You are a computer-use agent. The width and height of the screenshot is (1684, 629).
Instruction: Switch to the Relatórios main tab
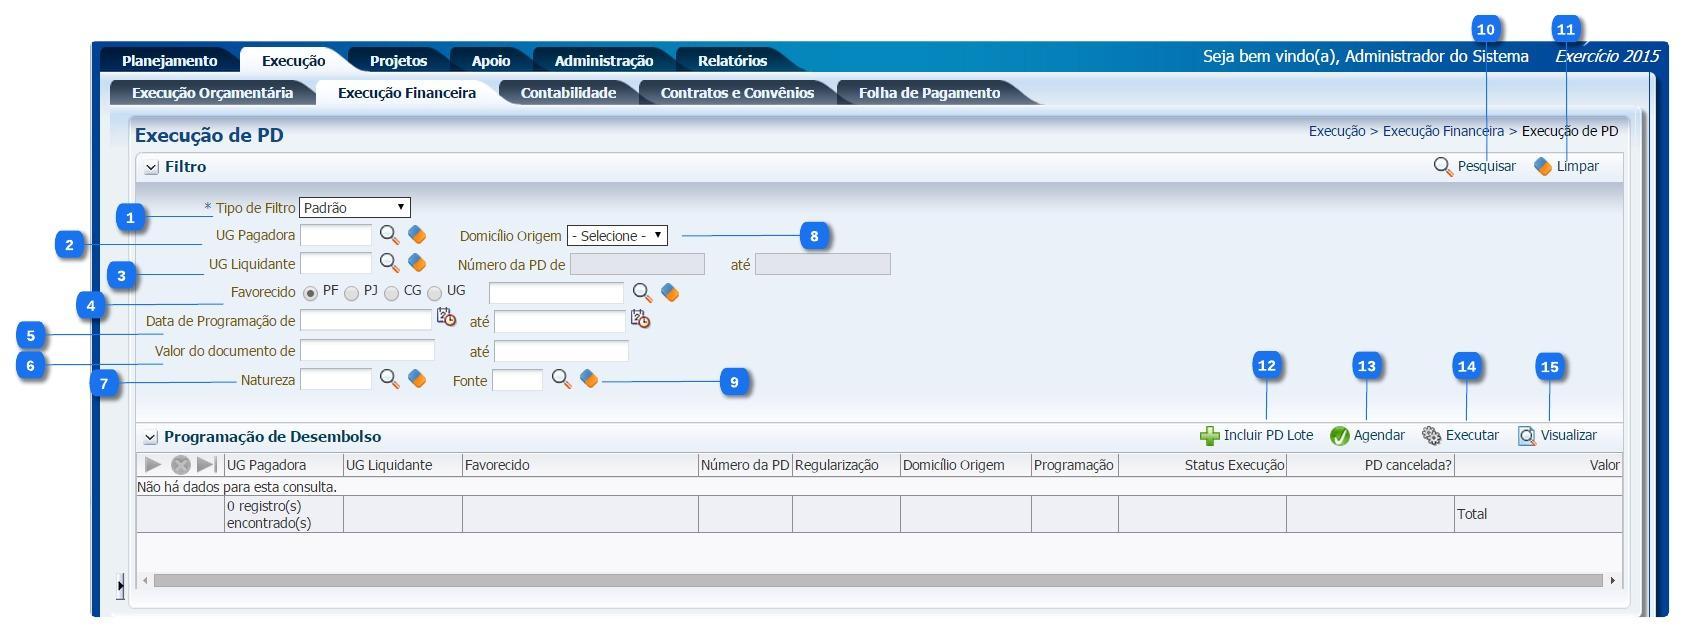(x=732, y=61)
